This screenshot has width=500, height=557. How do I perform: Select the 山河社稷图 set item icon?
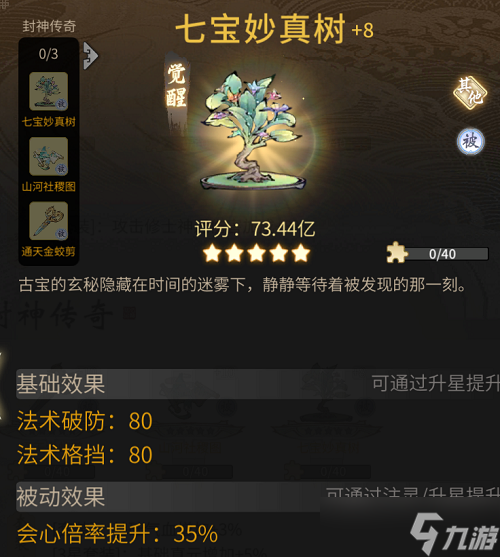[48, 156]
